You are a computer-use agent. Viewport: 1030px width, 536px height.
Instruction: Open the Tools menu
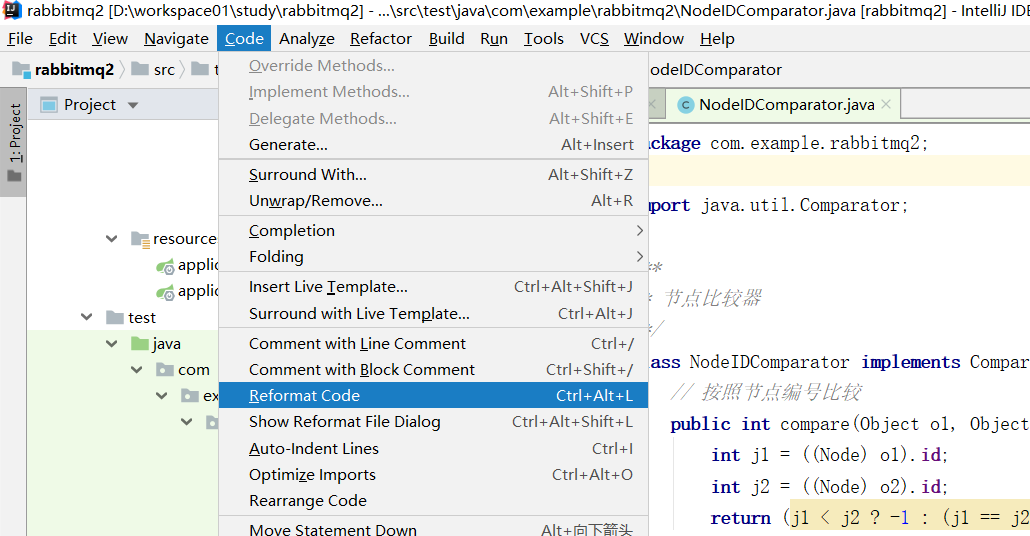[x=543, y=39]
